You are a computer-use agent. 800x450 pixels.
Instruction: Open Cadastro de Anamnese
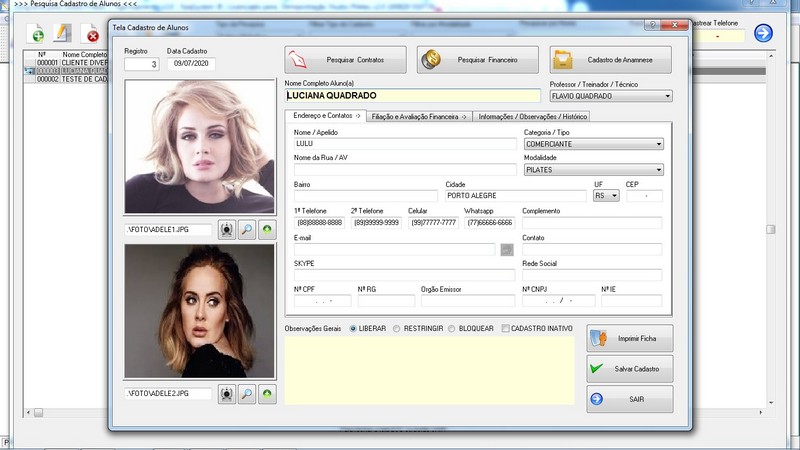(611, 60)
